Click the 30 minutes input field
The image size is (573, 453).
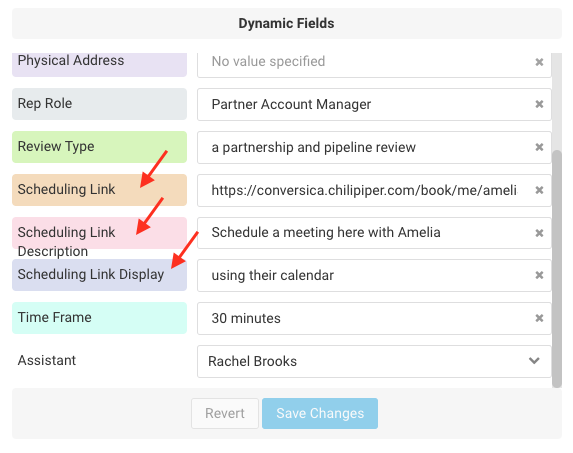(x=365, y=318)
